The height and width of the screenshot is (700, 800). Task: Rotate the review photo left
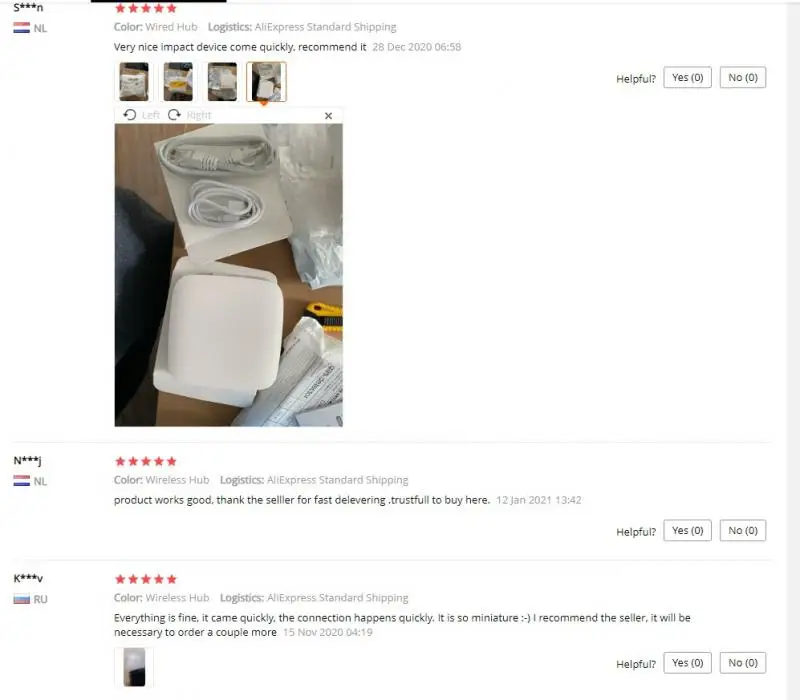coord(141,115)
